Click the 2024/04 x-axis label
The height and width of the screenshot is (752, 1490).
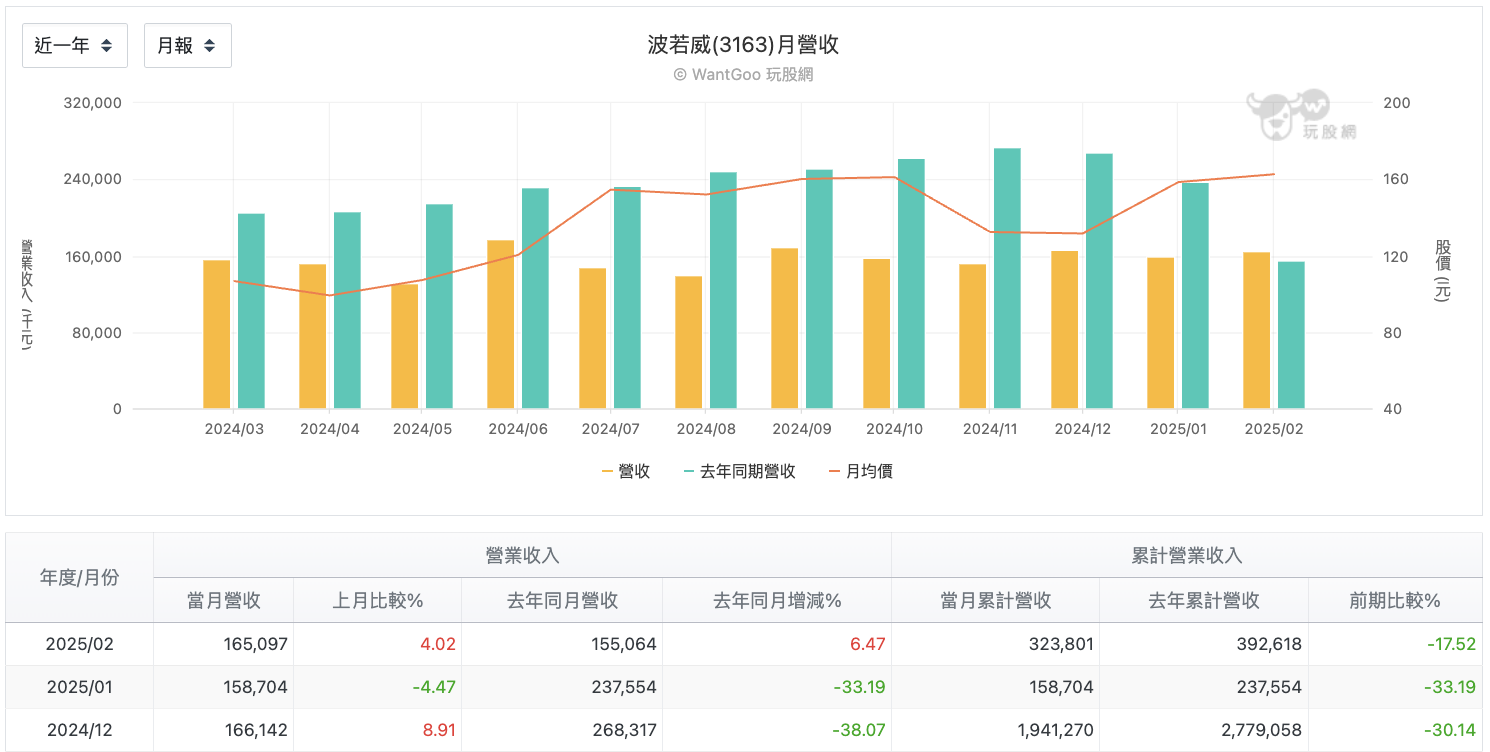(x=329, y=428)
